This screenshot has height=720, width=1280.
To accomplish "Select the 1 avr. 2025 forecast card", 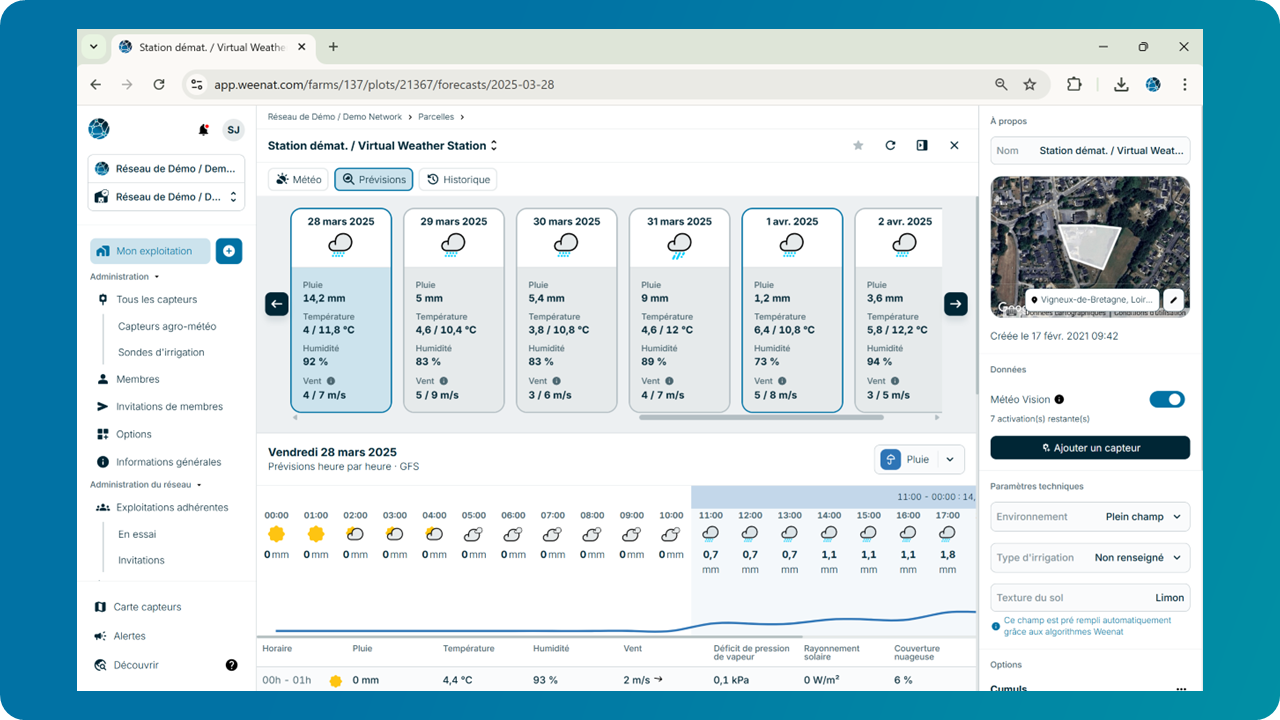I will [x=792, y=310].
